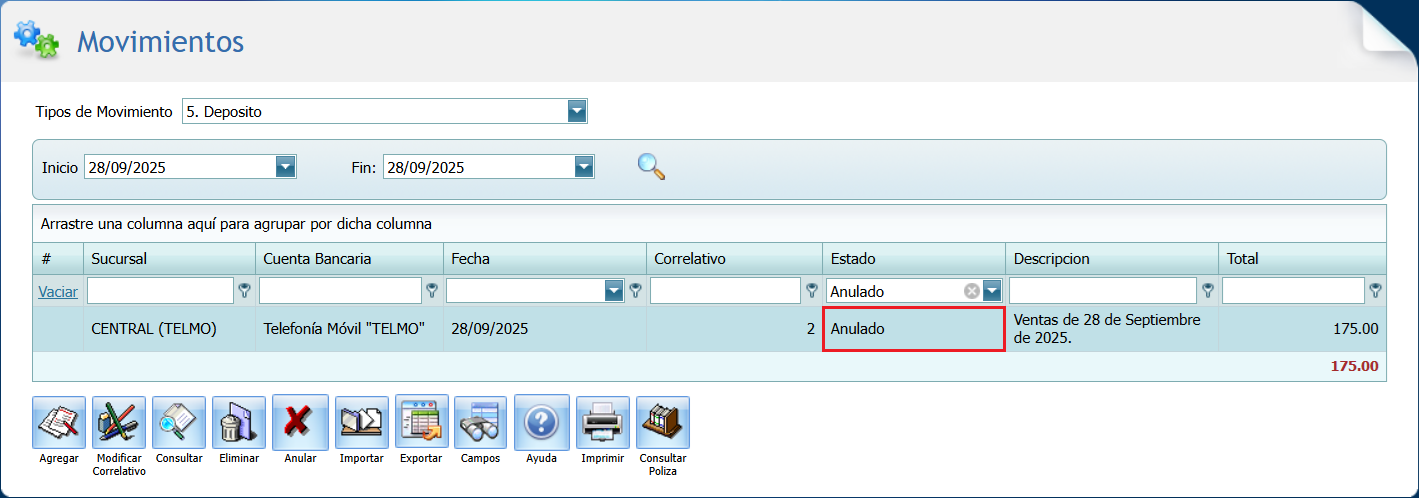The height and width of the screenshot is (498, 1419).
Task: Open the Inicio date picker dropdown
Action: point(286,167)
